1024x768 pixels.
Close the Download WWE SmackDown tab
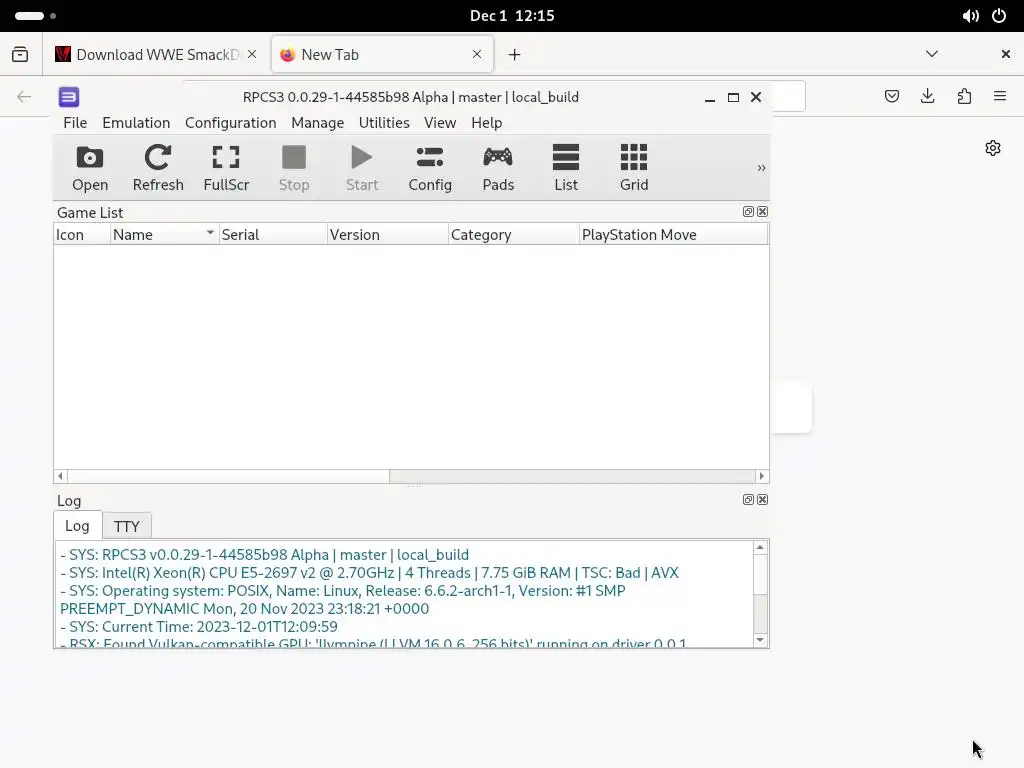pos(252,54)
